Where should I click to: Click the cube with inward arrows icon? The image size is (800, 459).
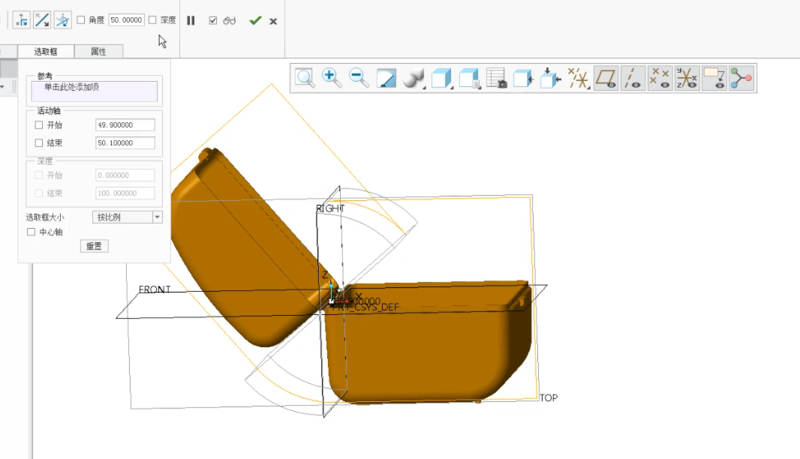coord(550,78)
